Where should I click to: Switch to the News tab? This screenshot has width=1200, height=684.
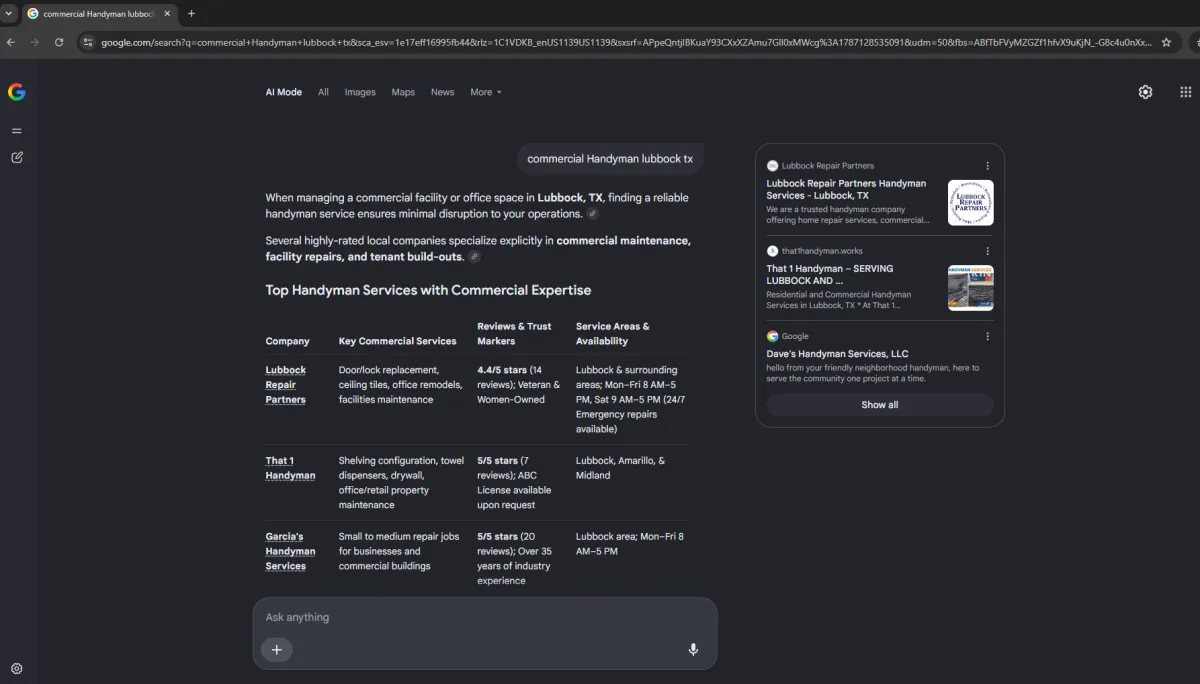point(443,92)
